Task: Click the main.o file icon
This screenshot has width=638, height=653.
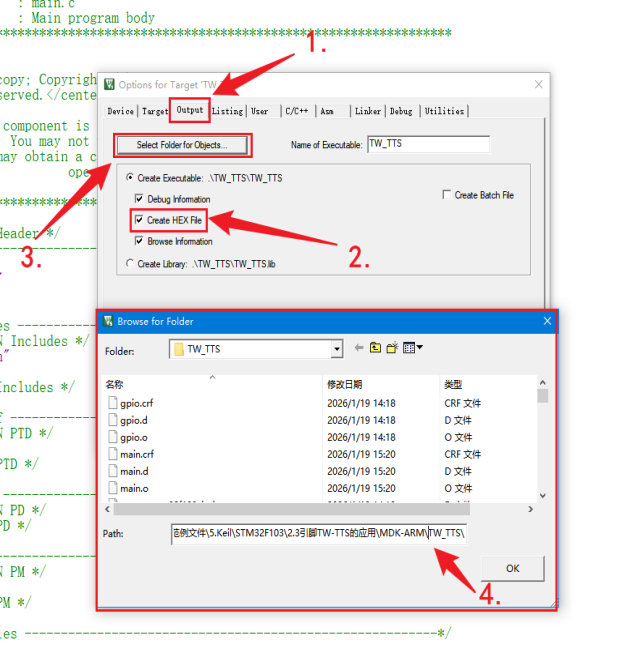Action: click(112, 488)
